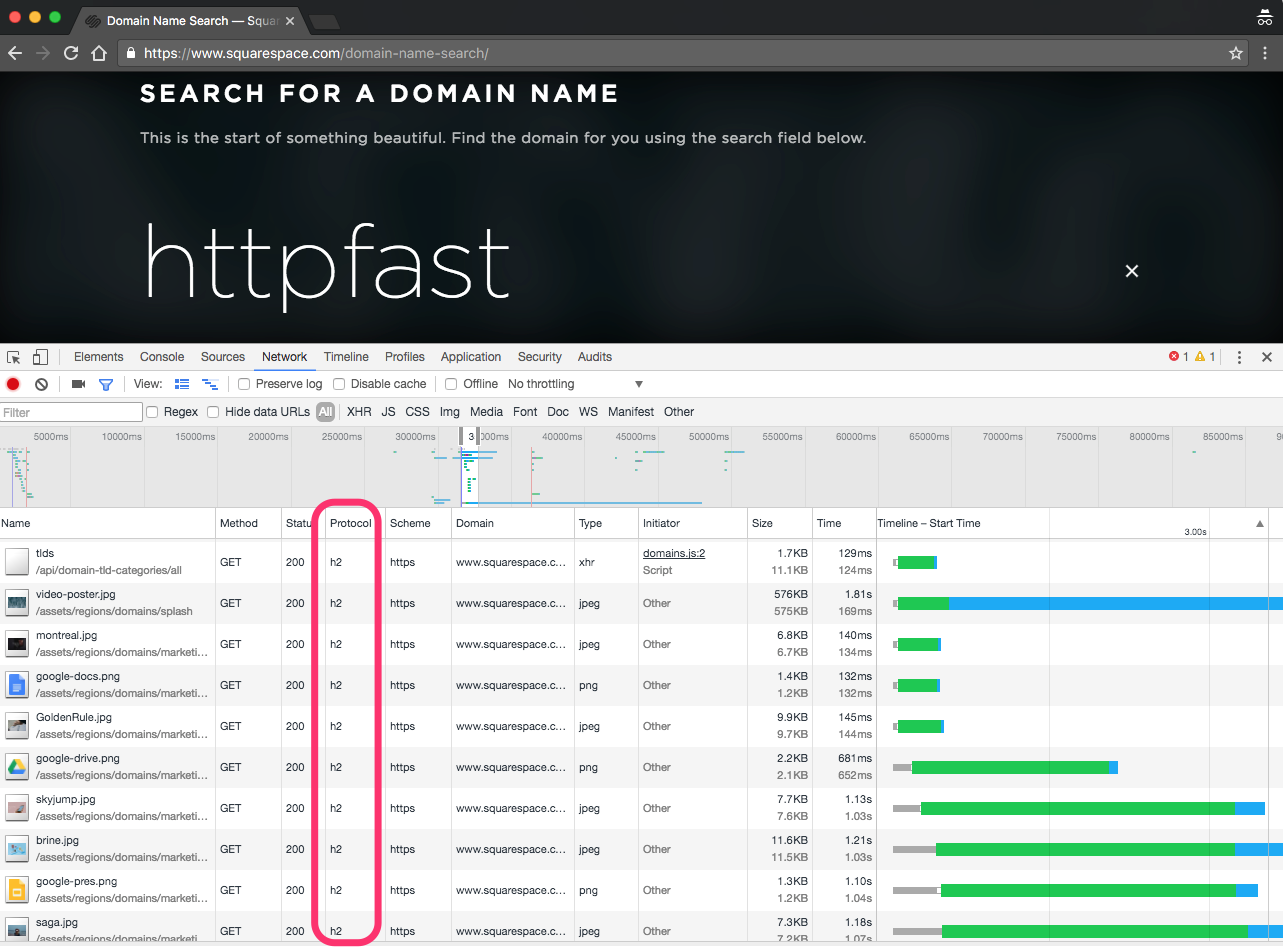
Task: Toggle the network filter funnel icon
Action: click(x=106, y=384)
